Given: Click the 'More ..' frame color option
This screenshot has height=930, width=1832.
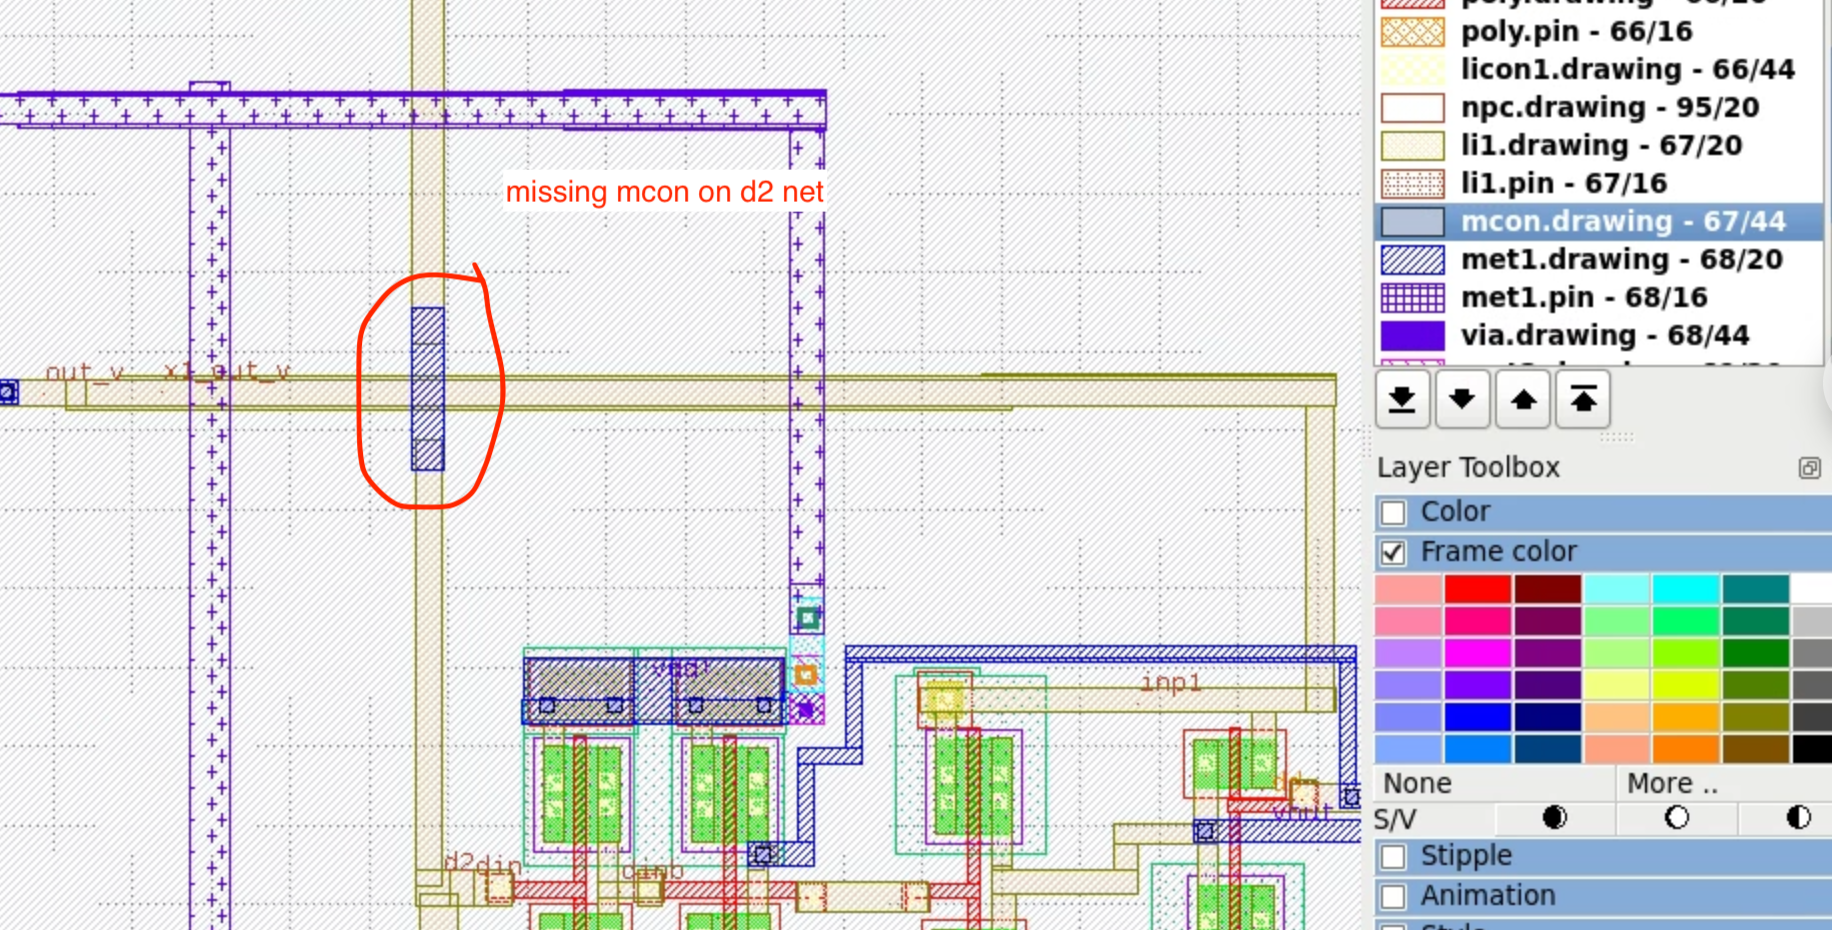Looking at the screenshot, I should tap(1672, 783).
